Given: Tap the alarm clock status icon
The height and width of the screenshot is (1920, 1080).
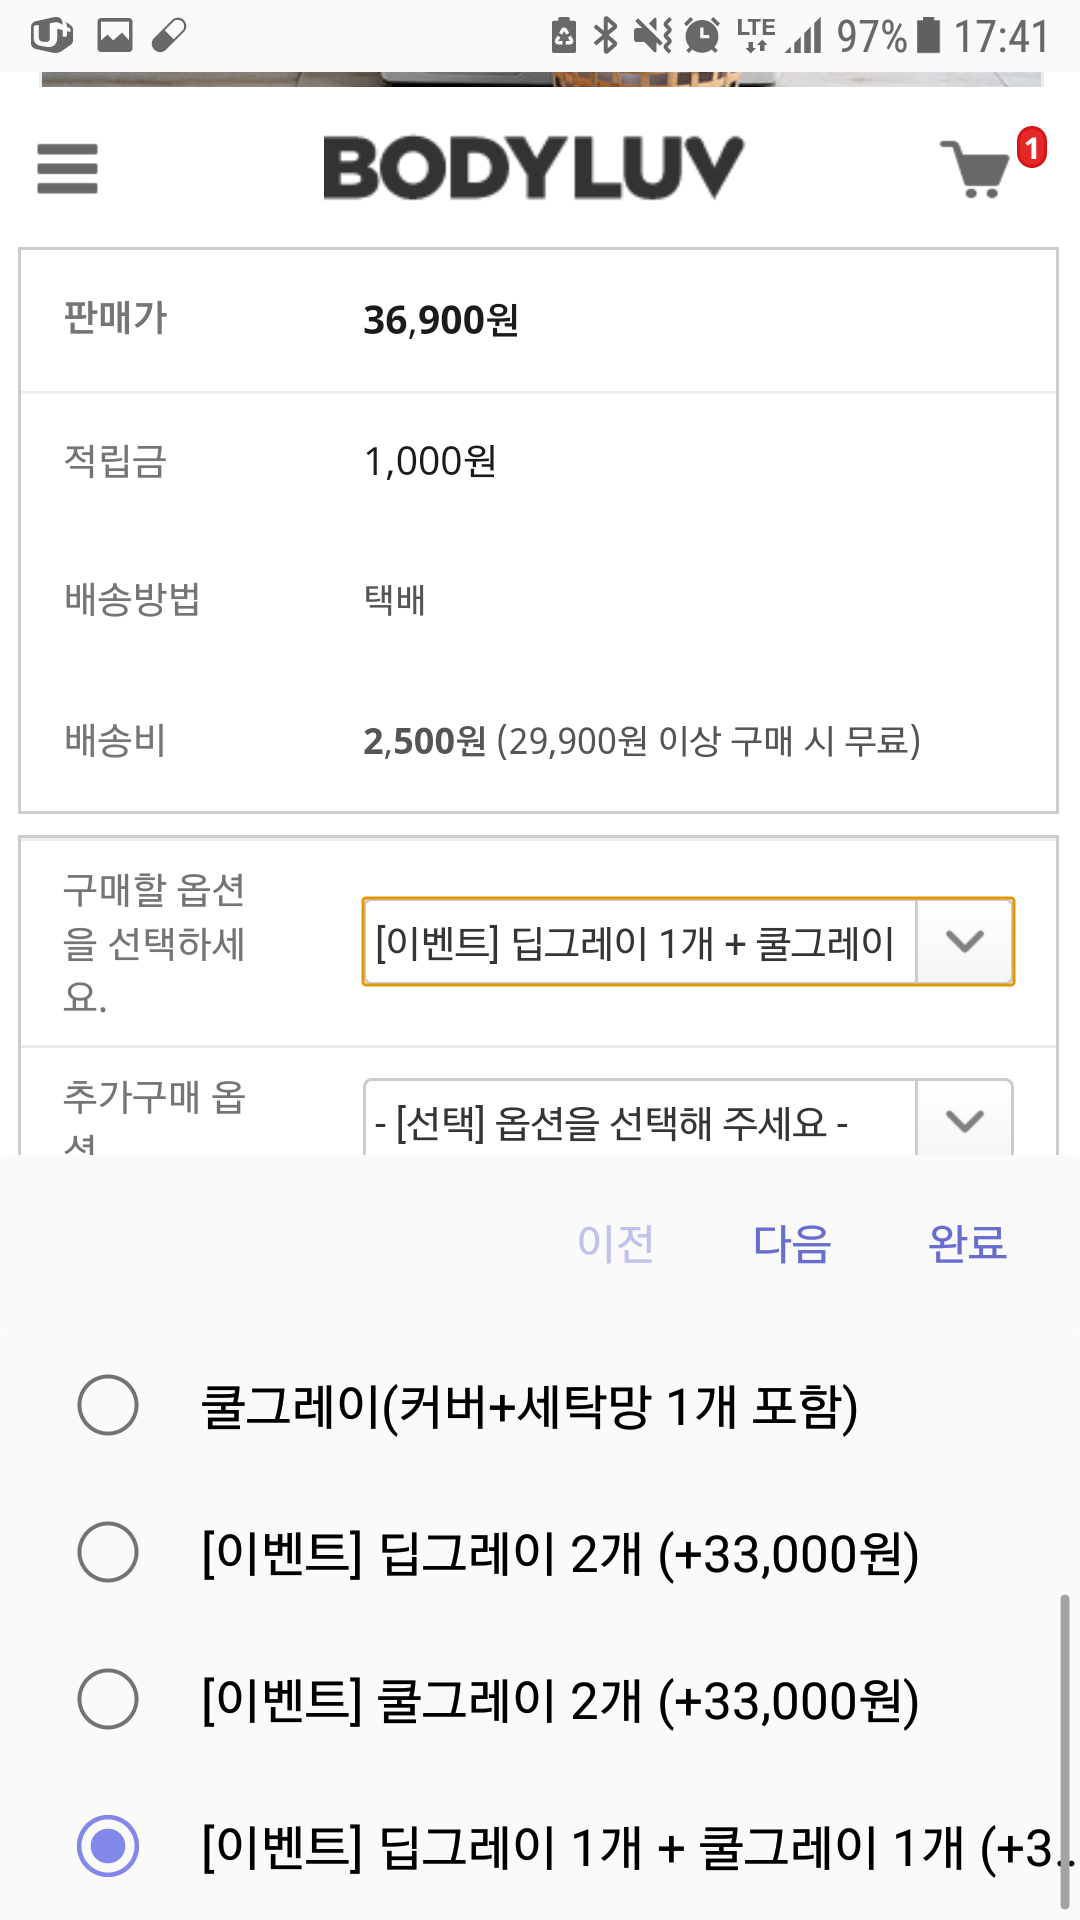Looking at the screenshot, I should pyautogui.click(x=702, y=36).
